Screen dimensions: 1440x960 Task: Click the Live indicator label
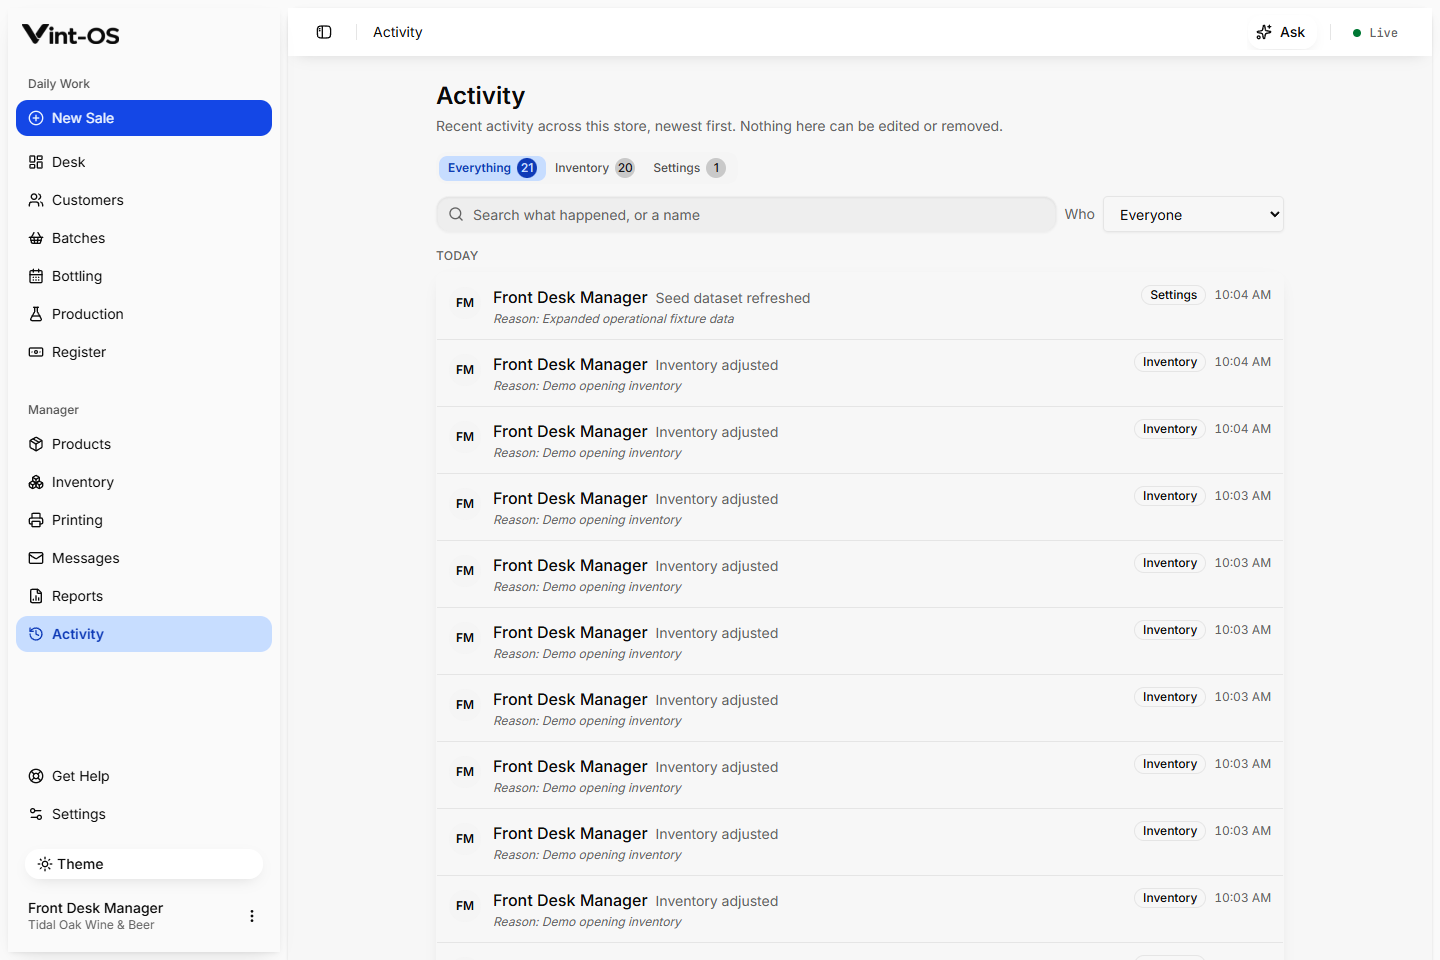pos(1383,33)
